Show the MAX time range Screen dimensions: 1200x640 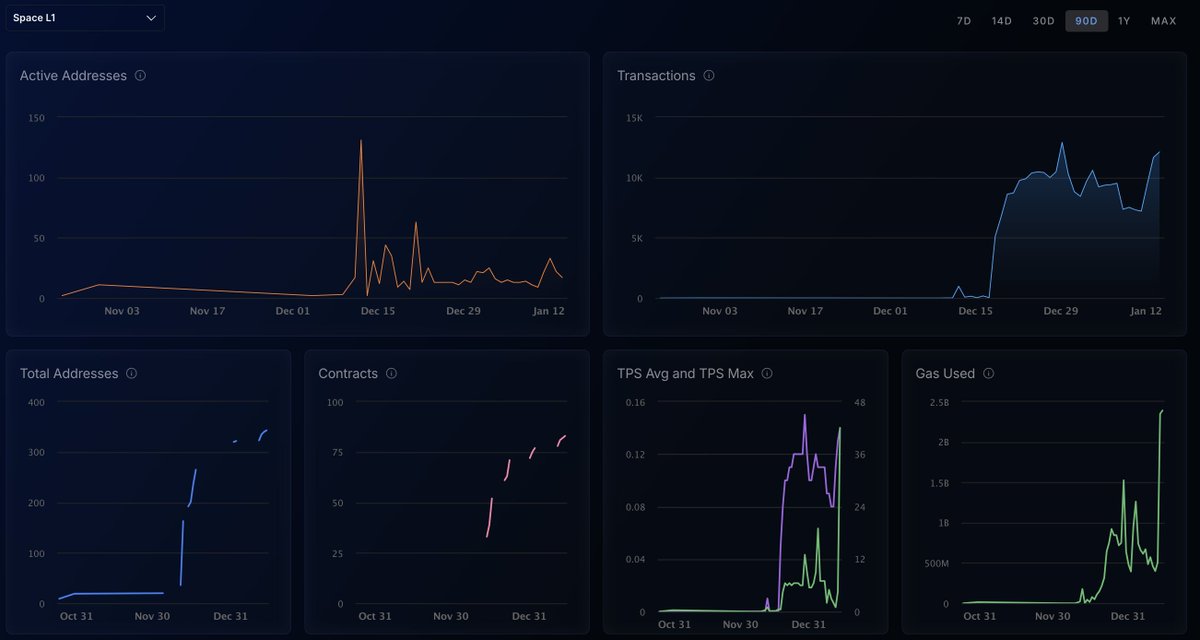[x=1163, y=21]
